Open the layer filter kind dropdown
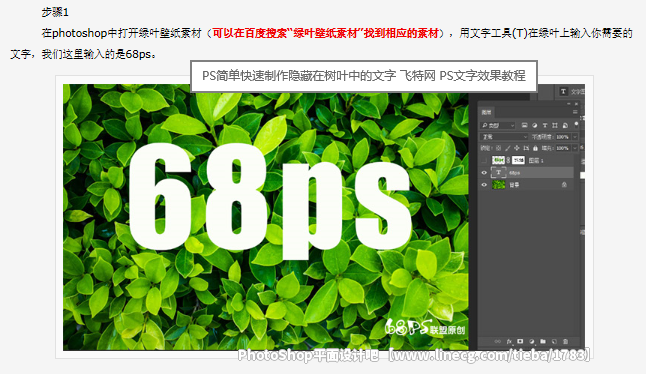Image resolution: width=646 pixels, height=374 pixels. [x=498, y=125]
